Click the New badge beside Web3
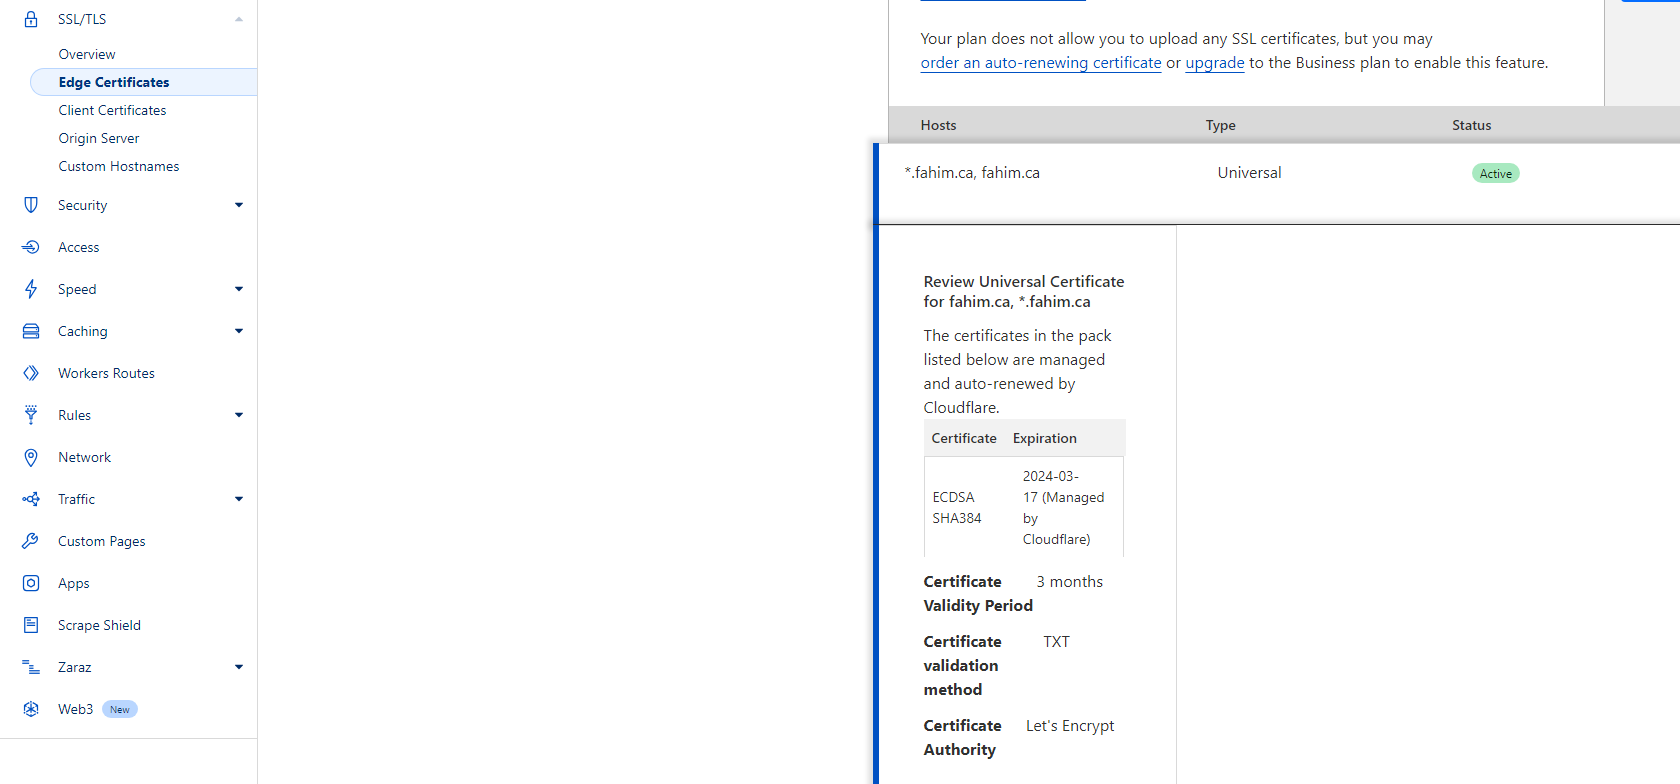The height and width of the screenshot is (784, 1680). click(x=120, y=709)
